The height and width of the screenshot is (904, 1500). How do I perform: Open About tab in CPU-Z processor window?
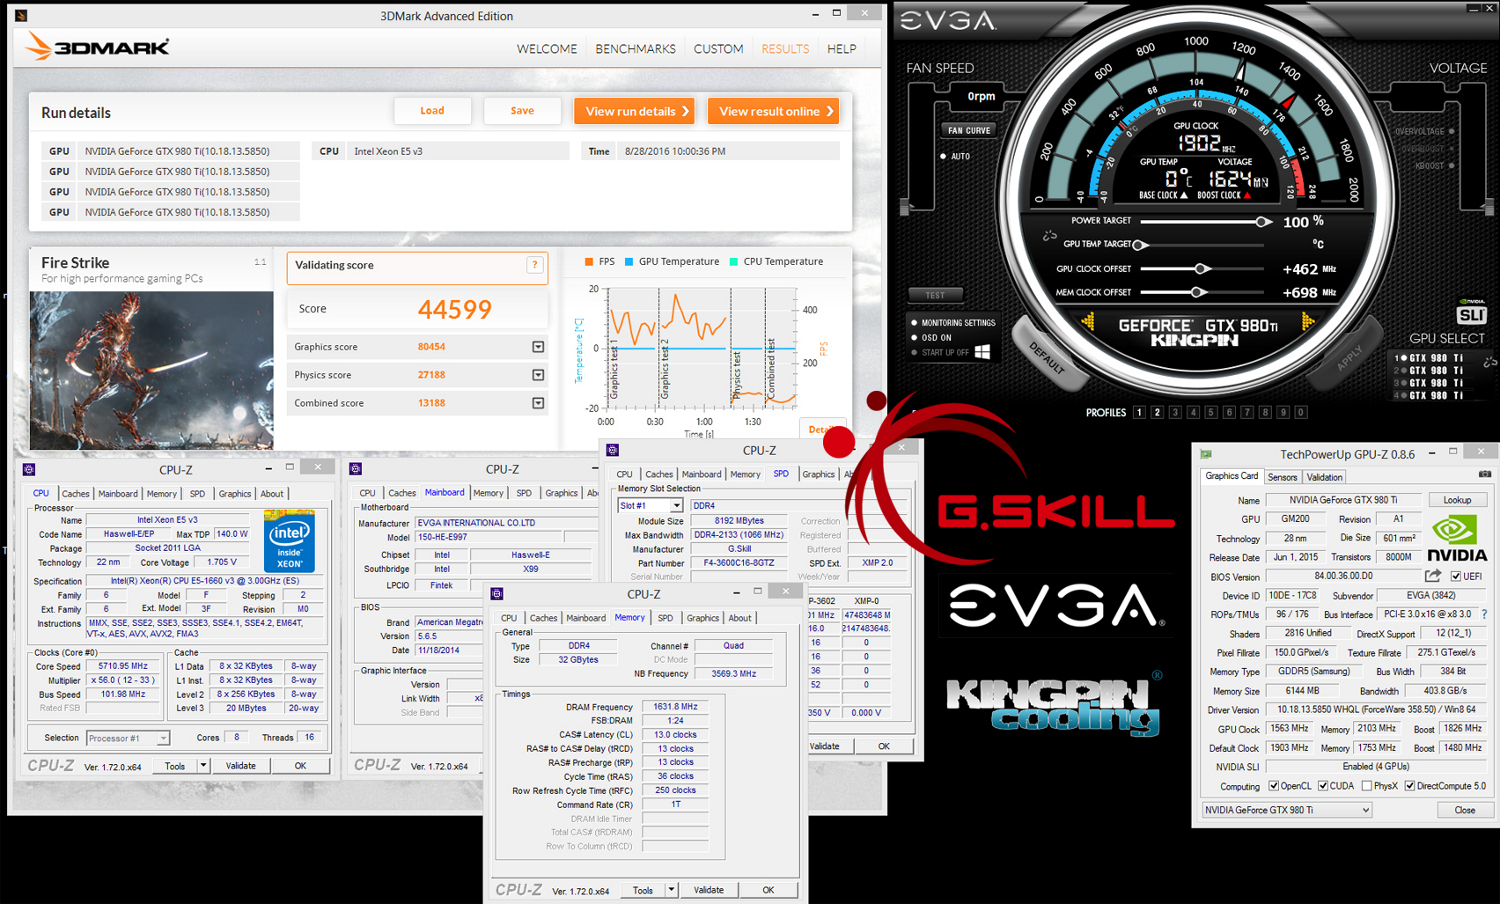271,493
